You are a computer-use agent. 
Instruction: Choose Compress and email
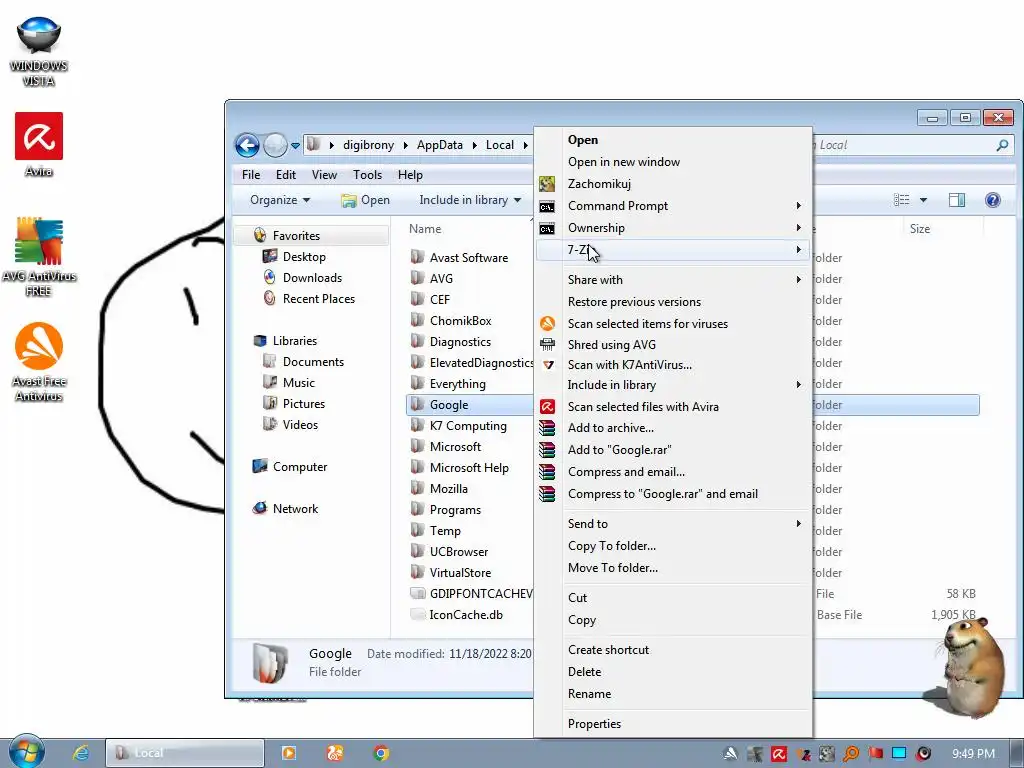click(673, 472)
